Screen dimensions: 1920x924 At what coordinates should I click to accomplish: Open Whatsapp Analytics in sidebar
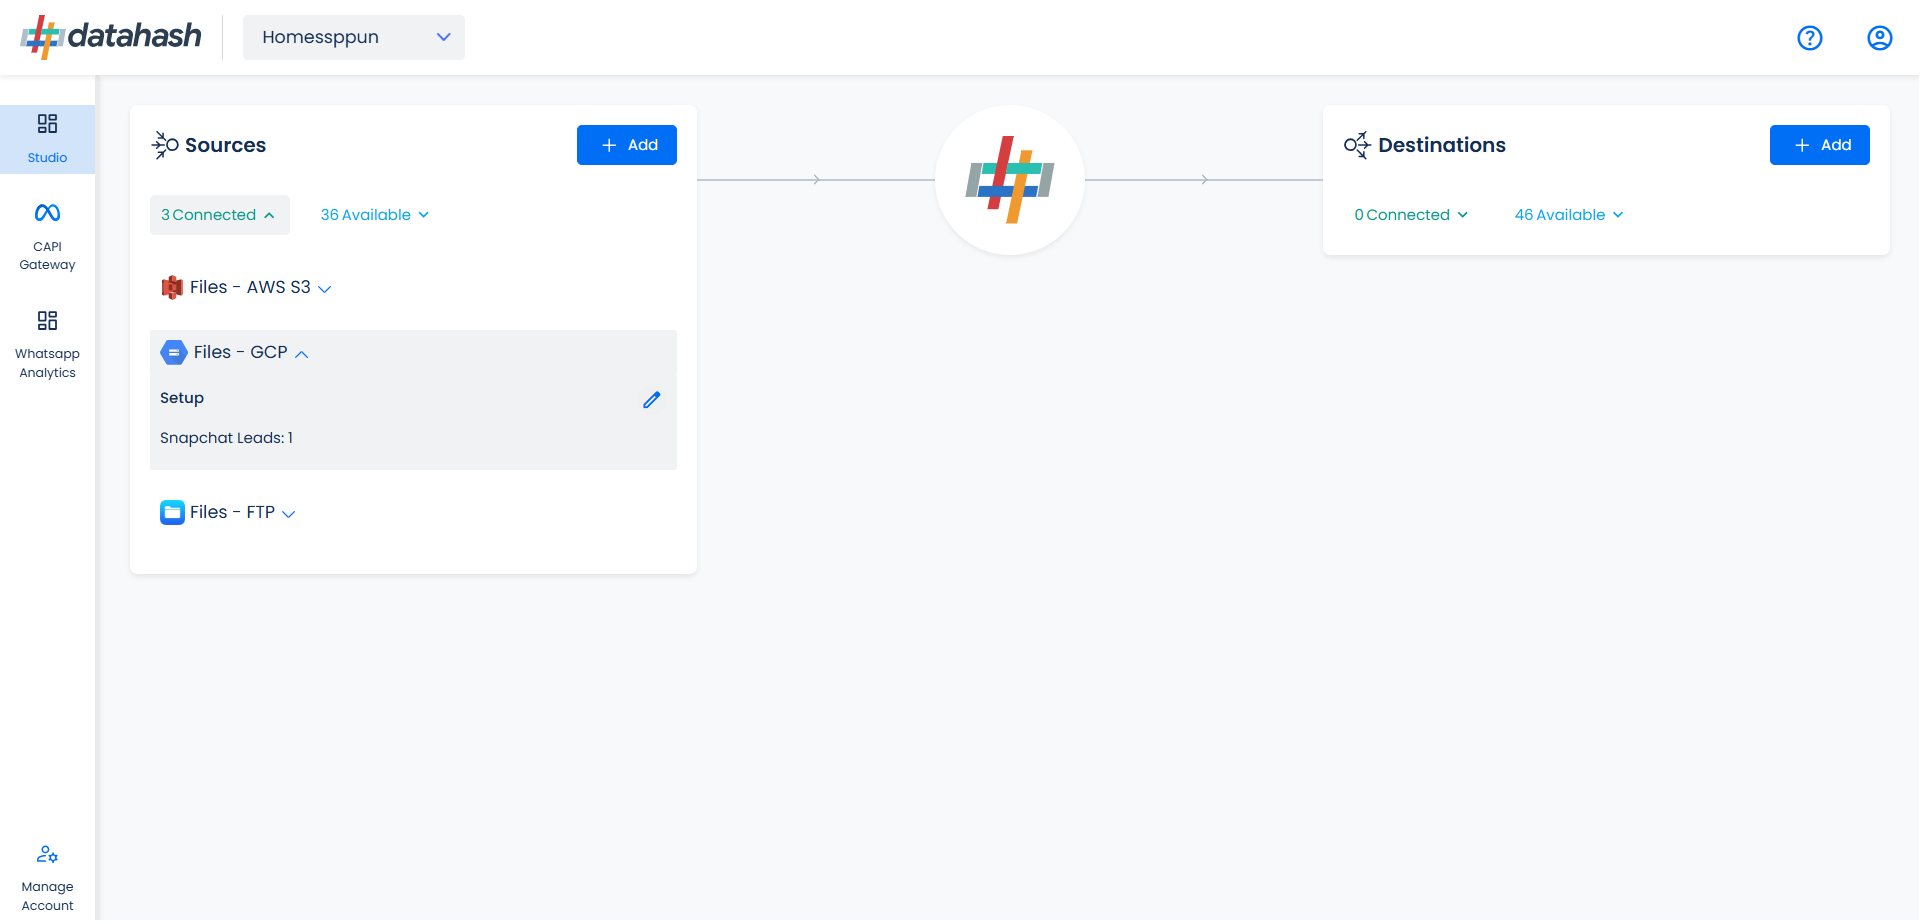[47, 345]
